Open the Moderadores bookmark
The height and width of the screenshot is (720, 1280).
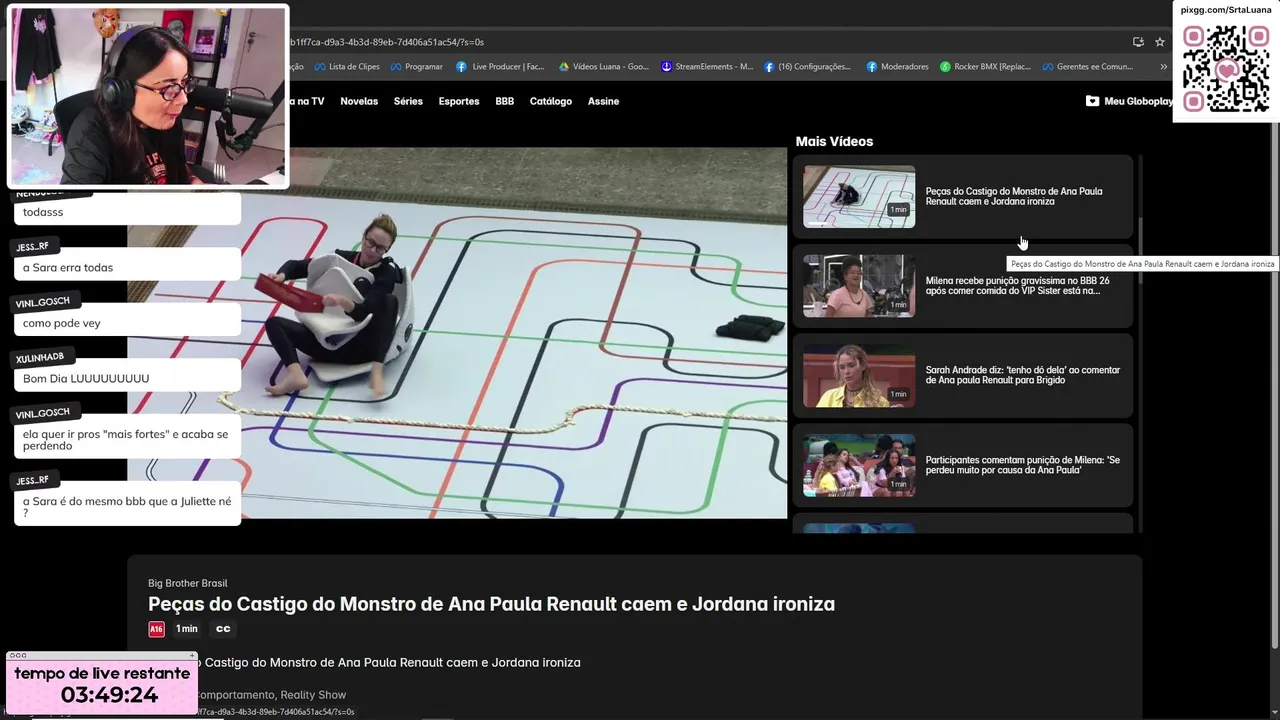[898, 67]
